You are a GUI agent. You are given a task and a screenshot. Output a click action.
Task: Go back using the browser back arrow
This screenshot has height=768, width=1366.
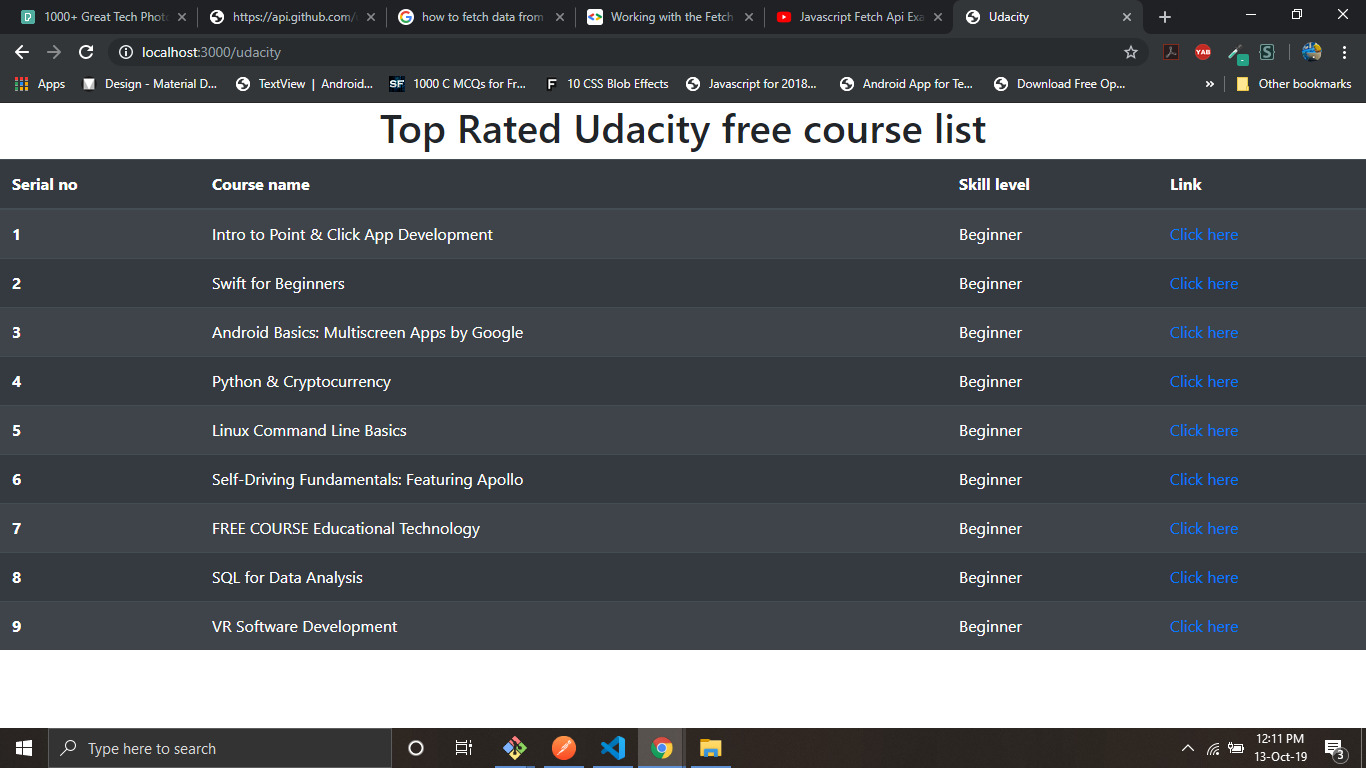(x=22, y=52)
